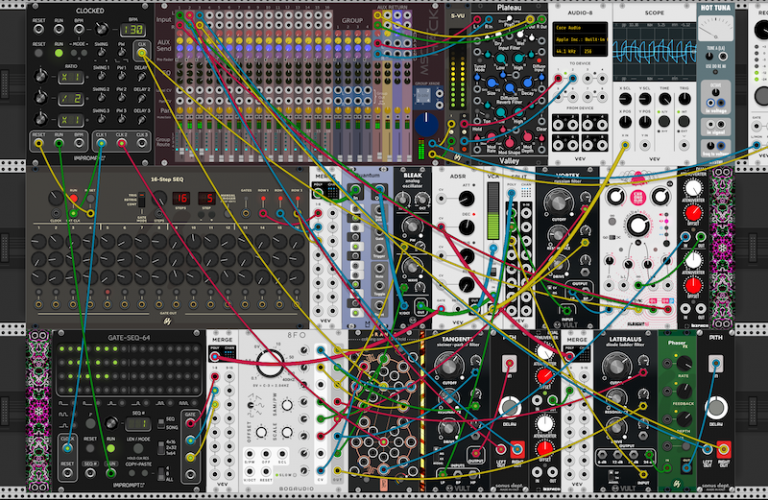This screenshot has height=500, width=768.
Task: Click the RATE knob on Phaser
Action: [684, 363]
